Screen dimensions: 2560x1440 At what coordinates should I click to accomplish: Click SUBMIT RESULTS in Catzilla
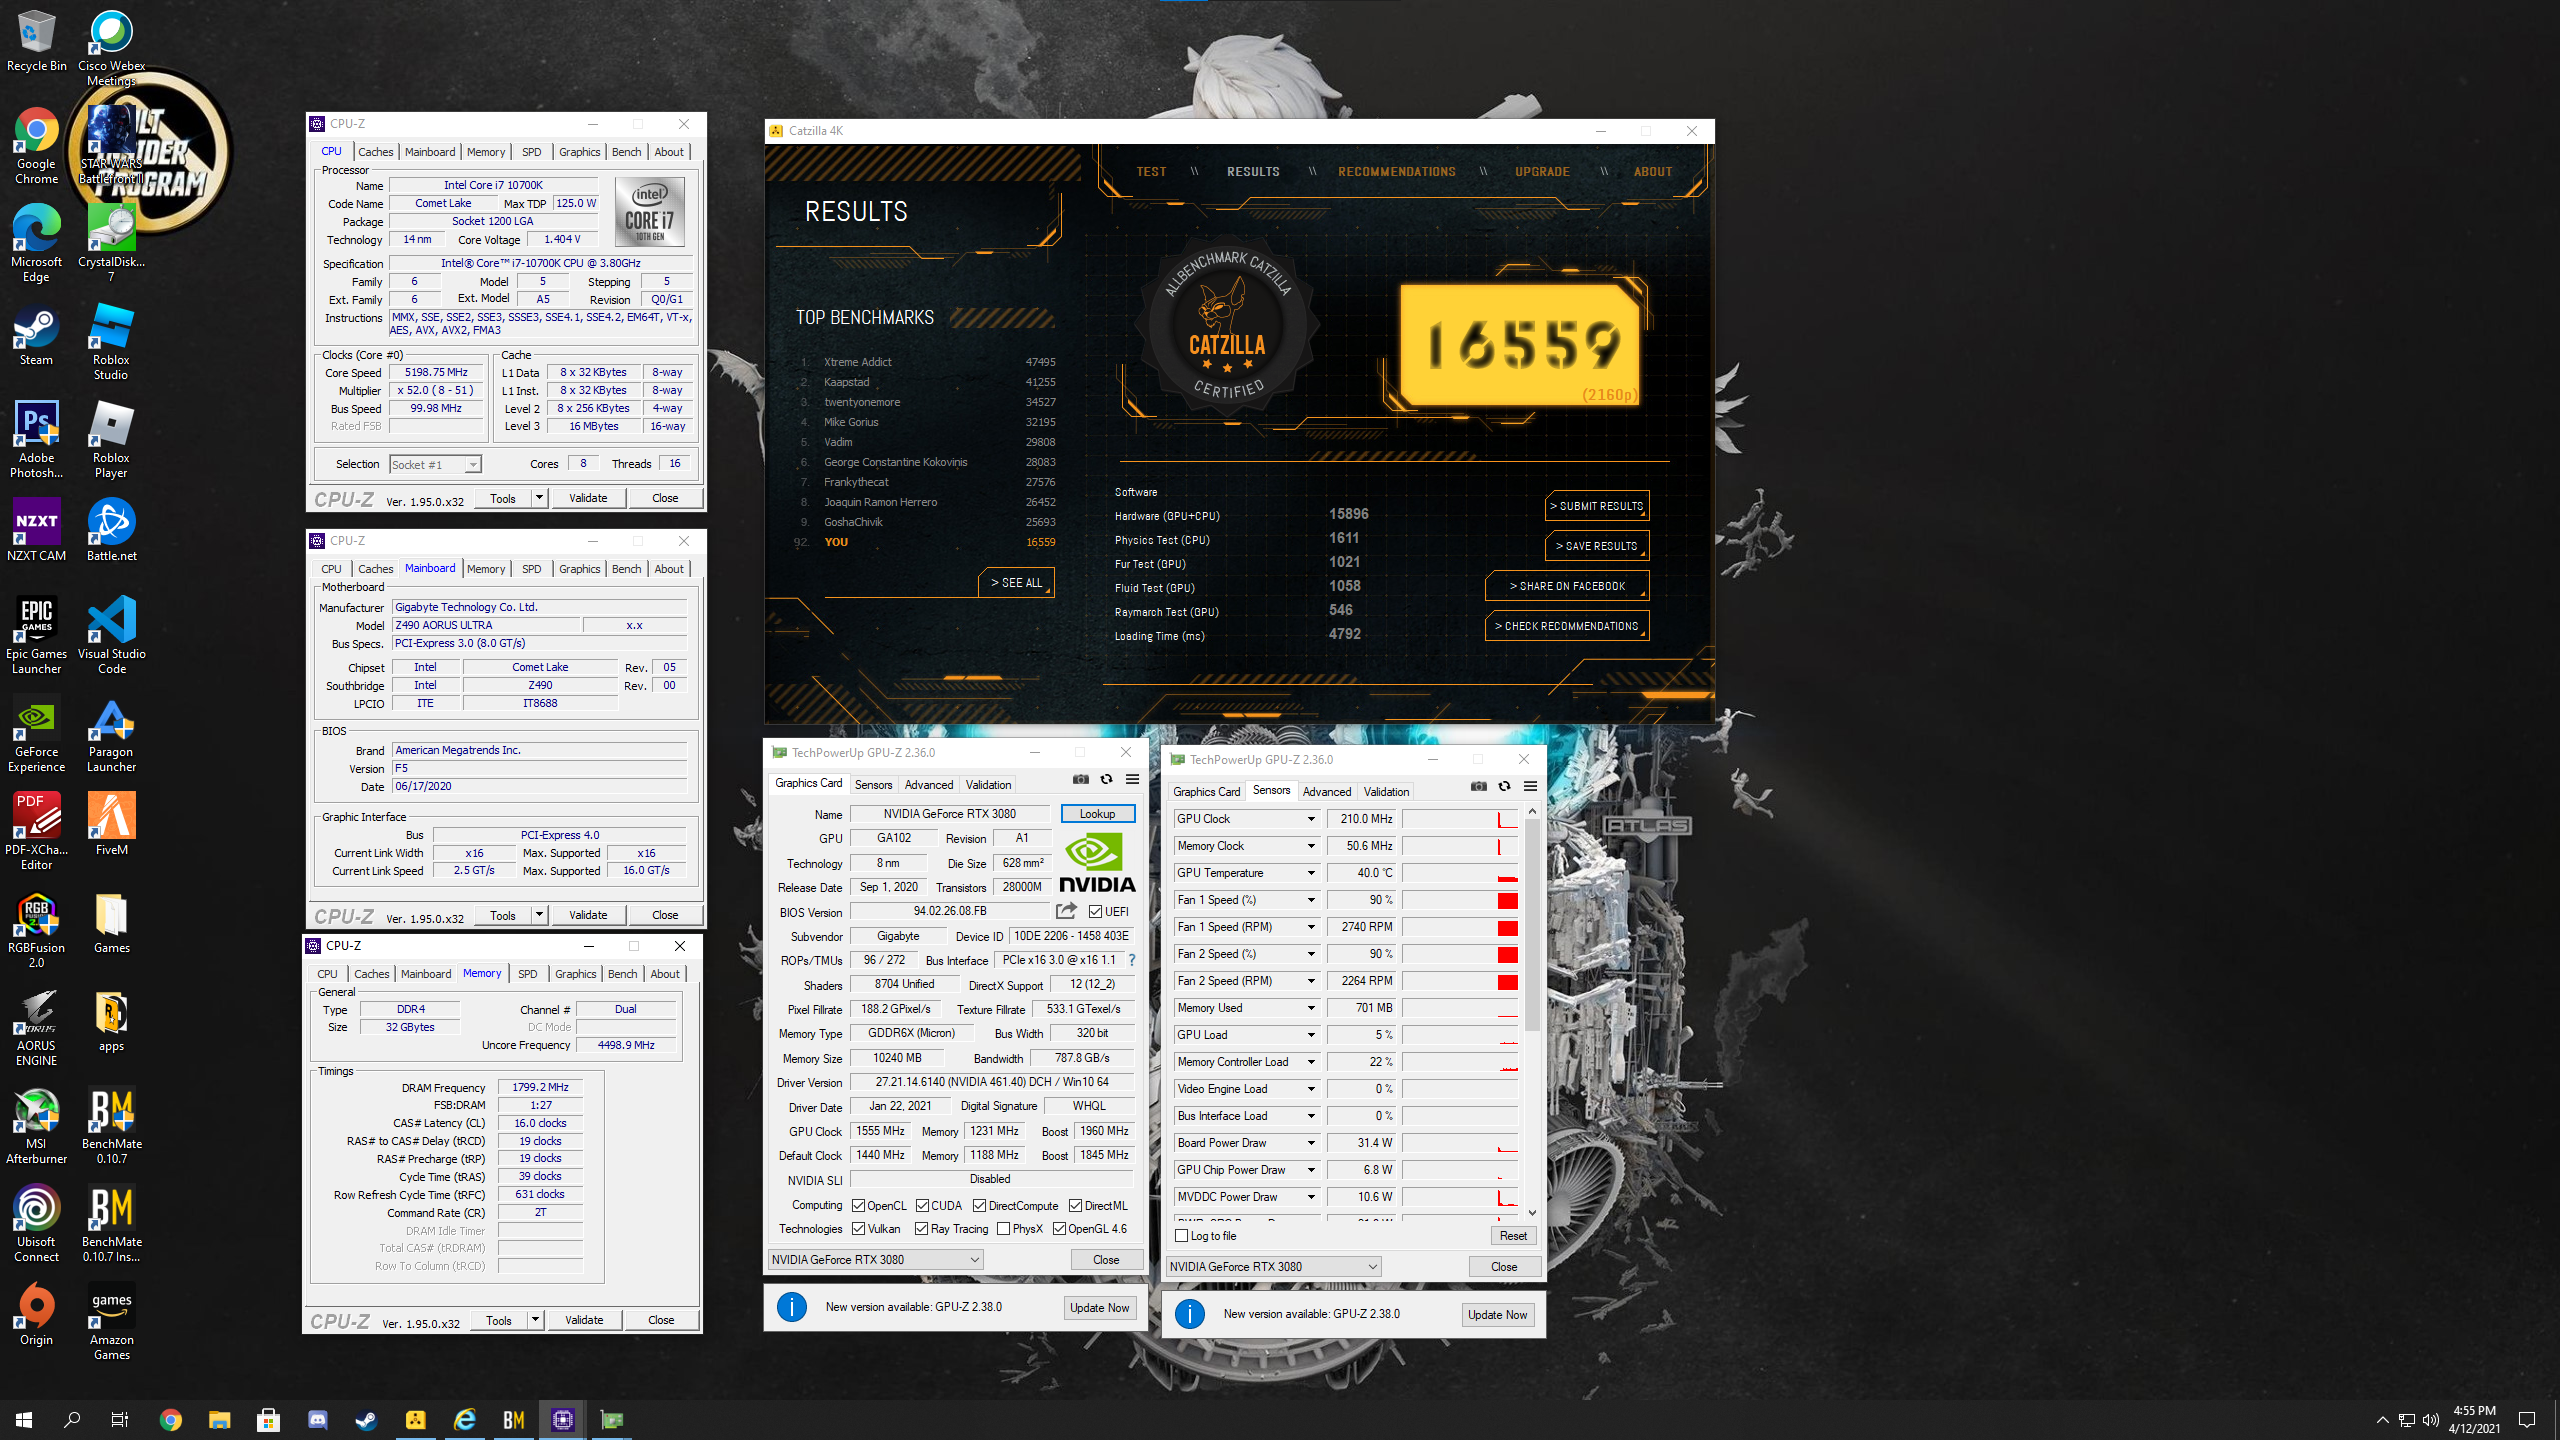coord(1596,506)
